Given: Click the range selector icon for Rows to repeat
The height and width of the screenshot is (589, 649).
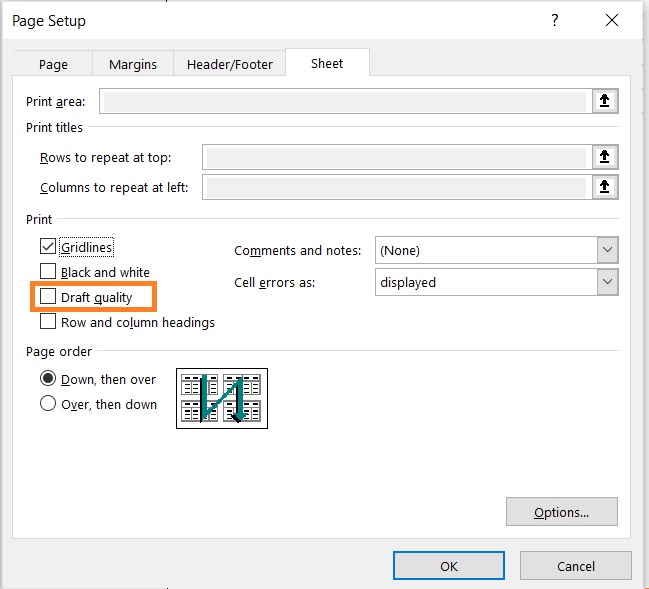Looking at the screenshot, I should 604,157.
